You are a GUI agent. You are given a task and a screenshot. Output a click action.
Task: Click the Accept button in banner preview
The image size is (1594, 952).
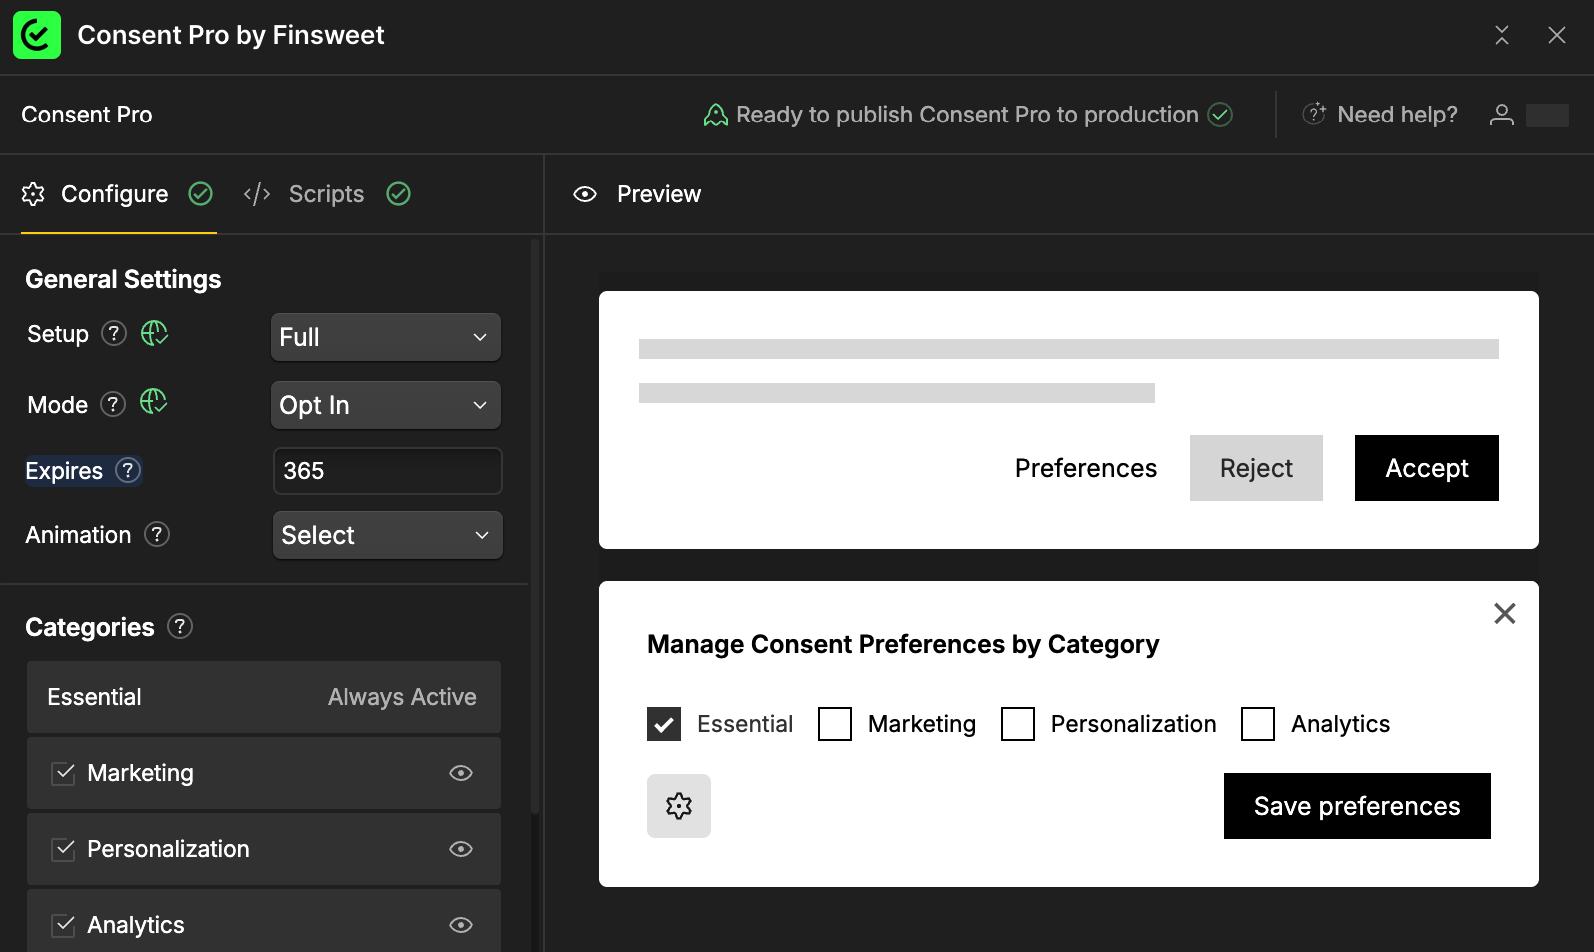click(1427, 468)
